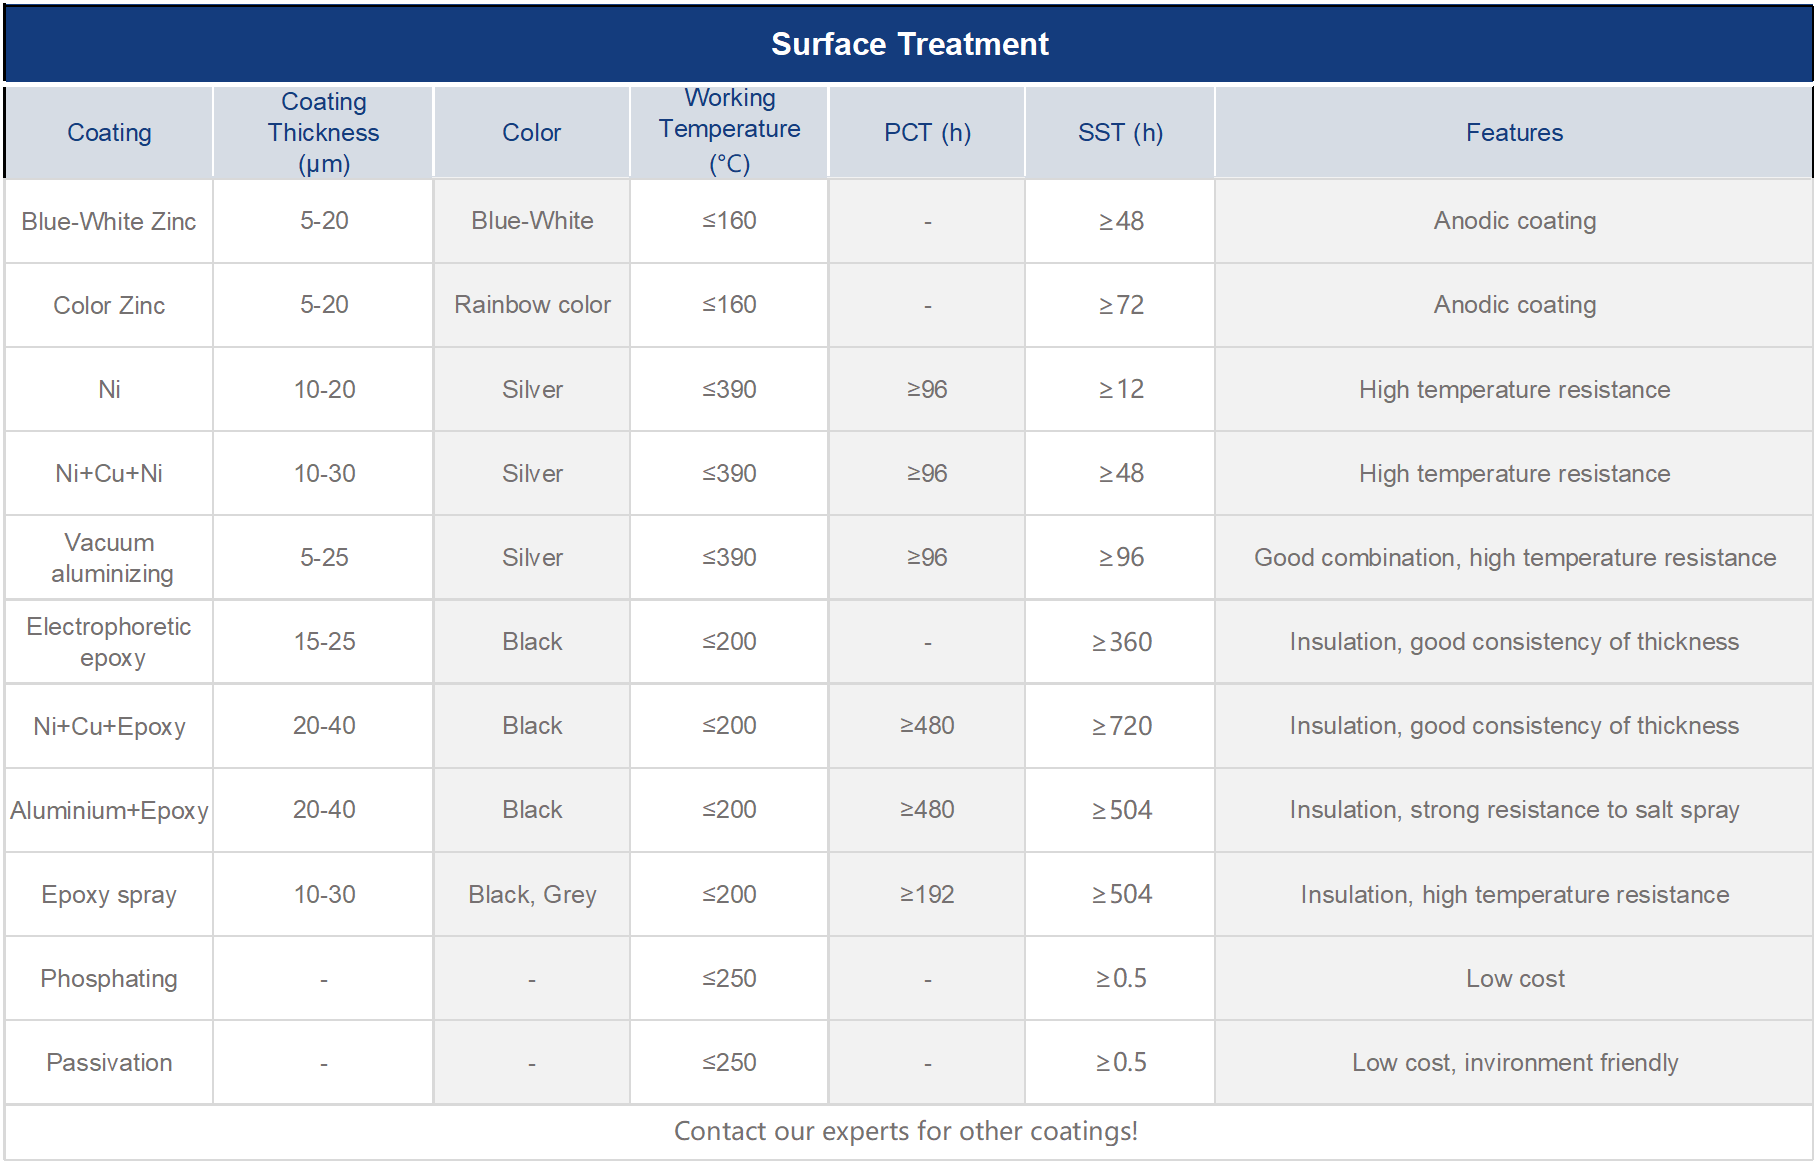Click the Working Temperature column header

(729, 131)
